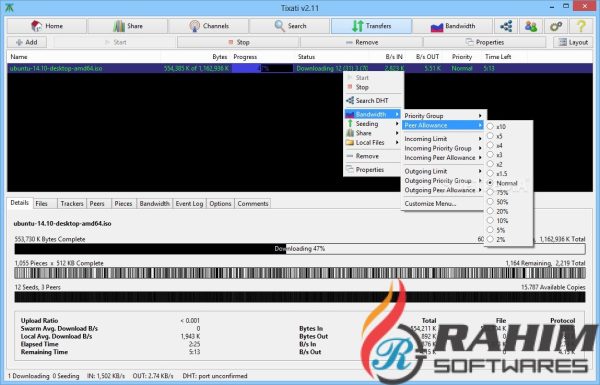Expand the Outgoing Priority Group submenu
Image resolution: width=600 pixels, height=385 pixels.
(443, 181)
